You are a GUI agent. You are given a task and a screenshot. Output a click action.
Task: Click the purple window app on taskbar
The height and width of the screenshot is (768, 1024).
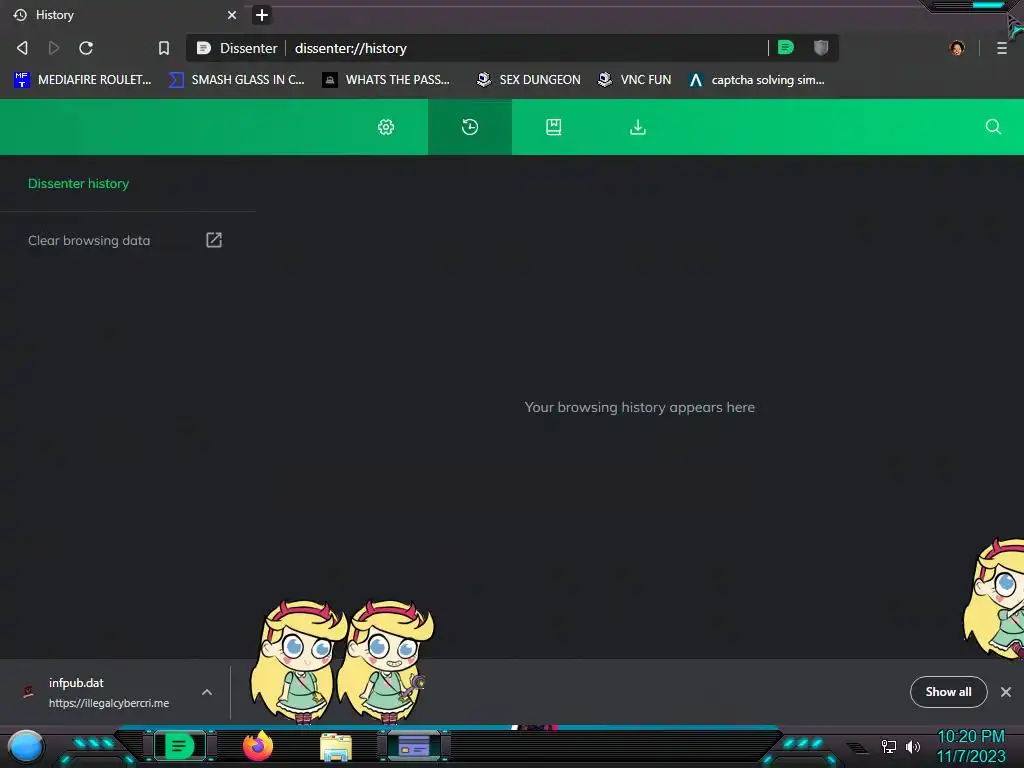point(414,746)
